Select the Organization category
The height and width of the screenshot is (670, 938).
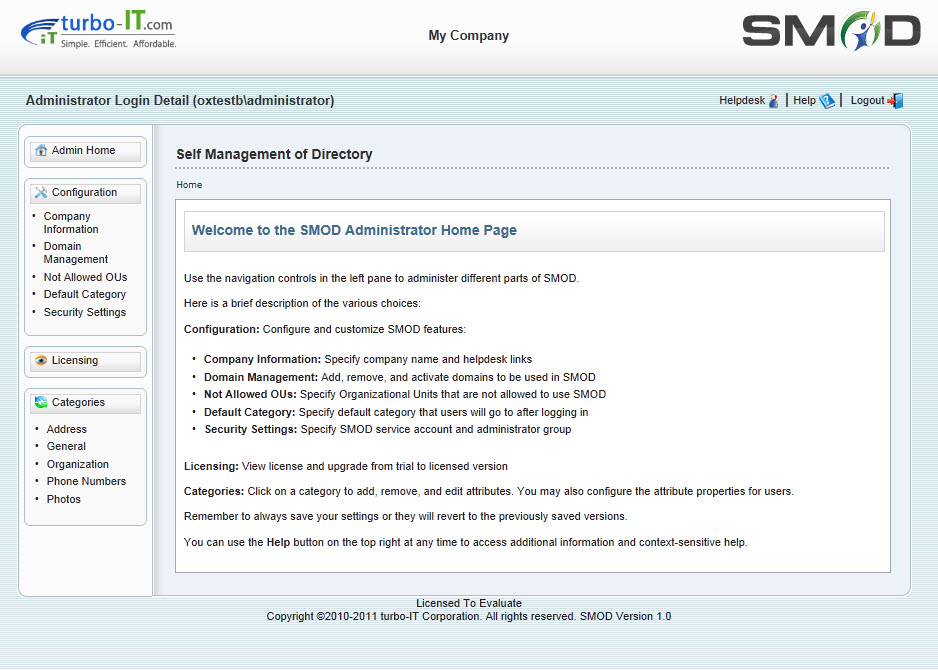[x=78, y=464]
